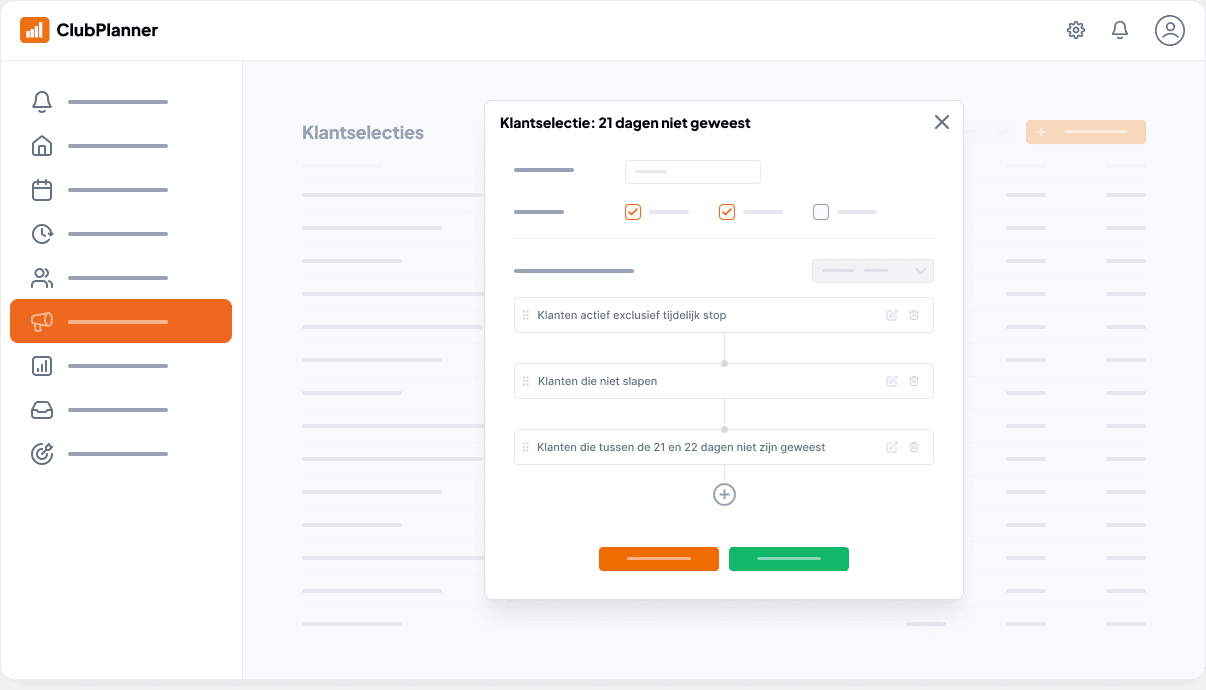Grab drag handle of '21 en 22 dagen' rule
Screen dimensions: 1206x690
coord(526,447)
